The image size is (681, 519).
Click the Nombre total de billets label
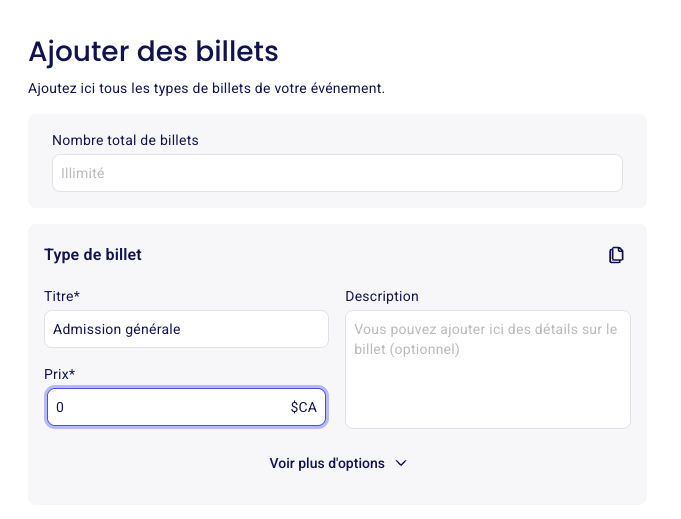click(125, 140)
